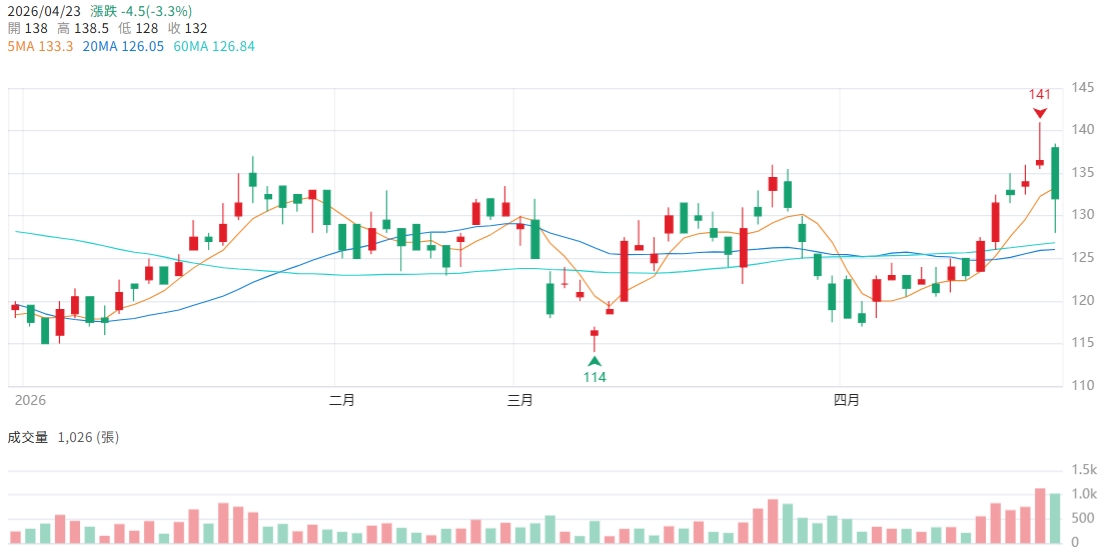The image size is (1113, 547).
Task: Click the 高 138.5 high price value
Action: 84,28
